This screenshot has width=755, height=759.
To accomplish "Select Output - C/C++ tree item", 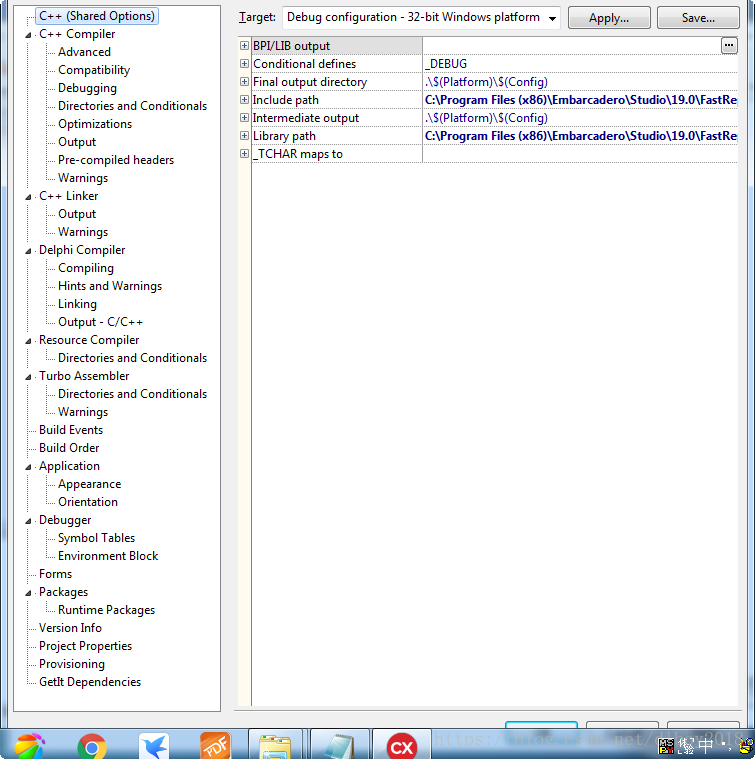I will tap(100, 322).
